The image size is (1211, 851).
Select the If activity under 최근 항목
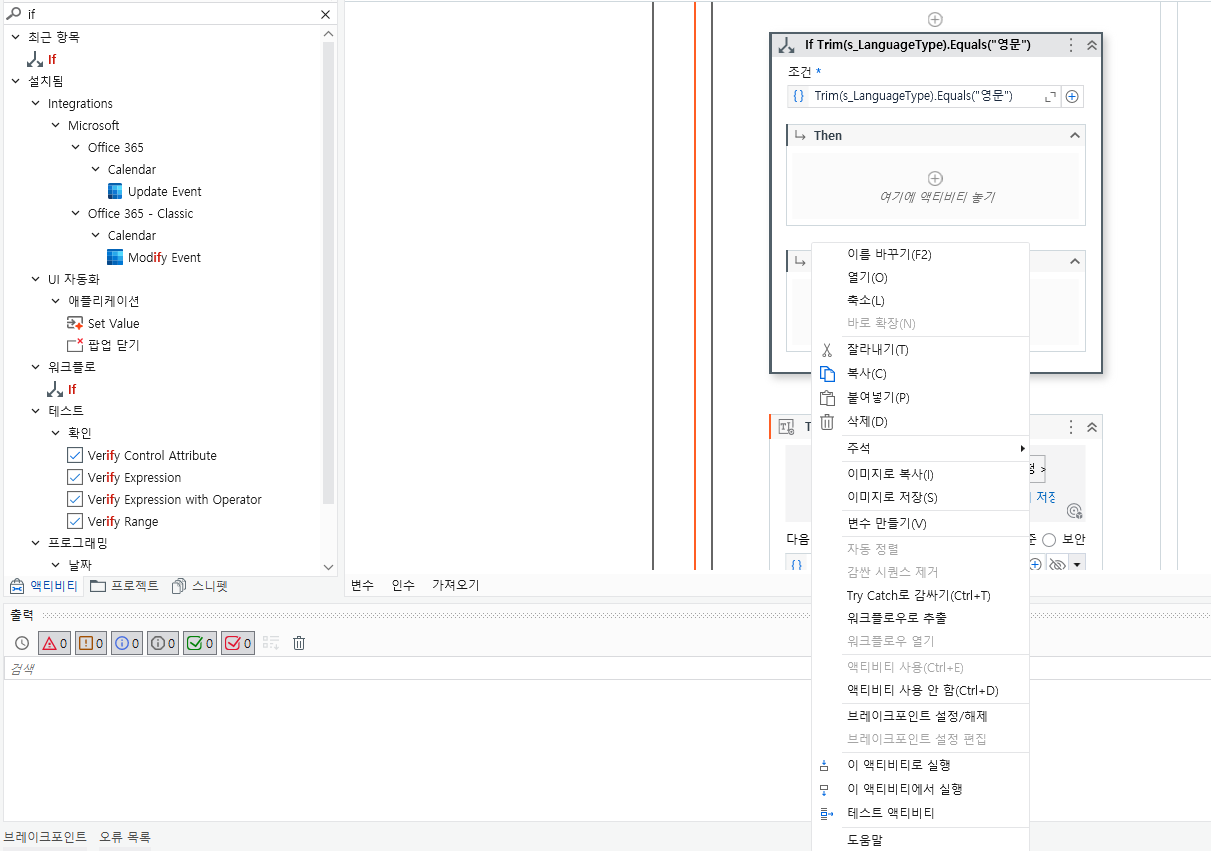click(x=44, y=59)
